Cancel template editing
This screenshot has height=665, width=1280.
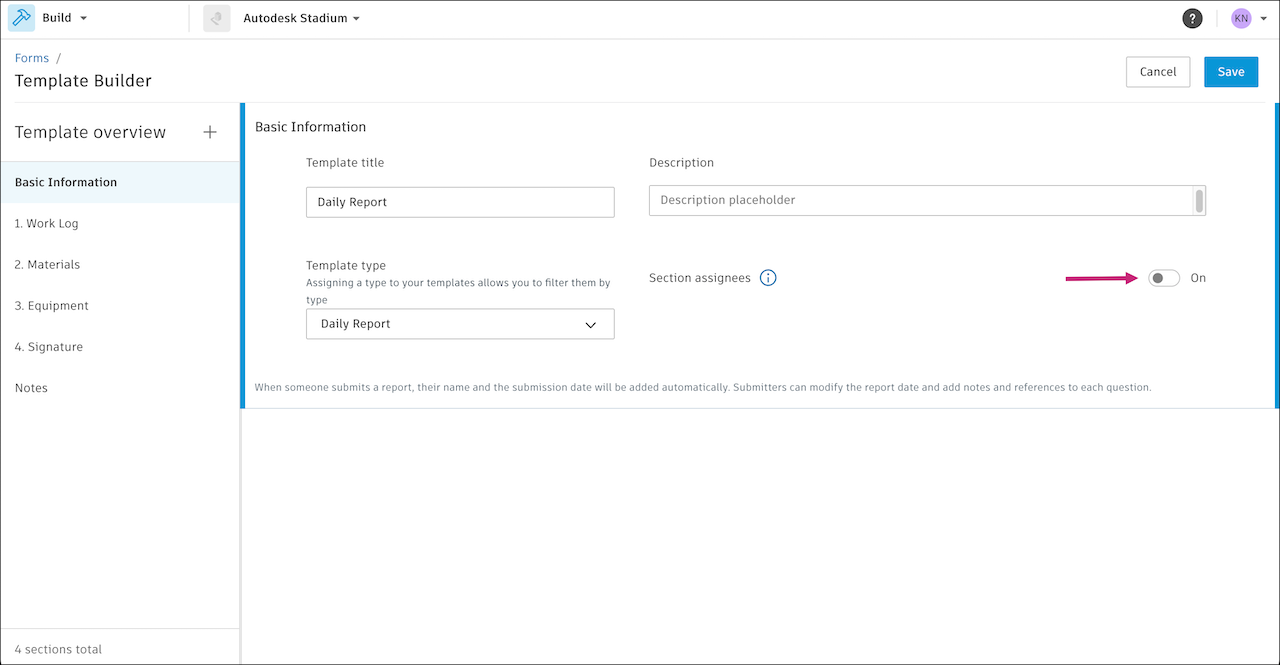pyautogui.click(x=1157, y=71)
